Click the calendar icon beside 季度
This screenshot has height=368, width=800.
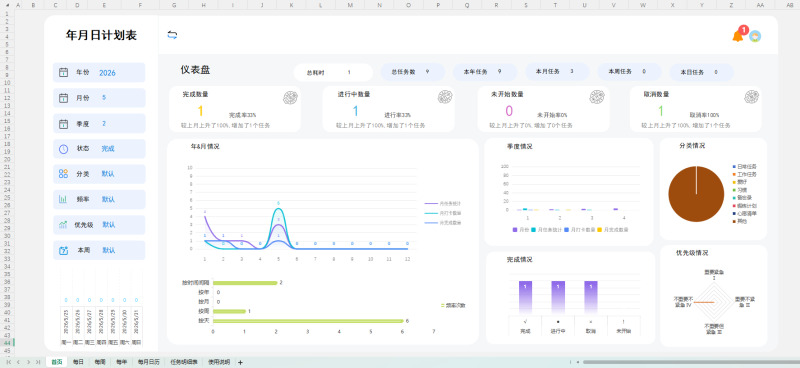click(63, 124)
